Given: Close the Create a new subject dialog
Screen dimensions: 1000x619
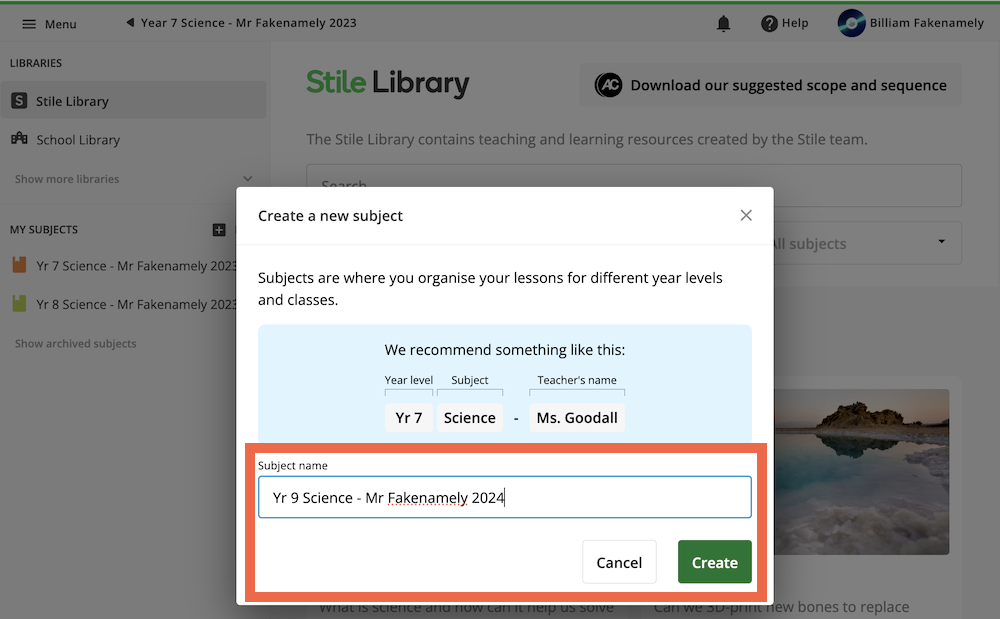Looking at the screenshot, I should pos(746,215).
